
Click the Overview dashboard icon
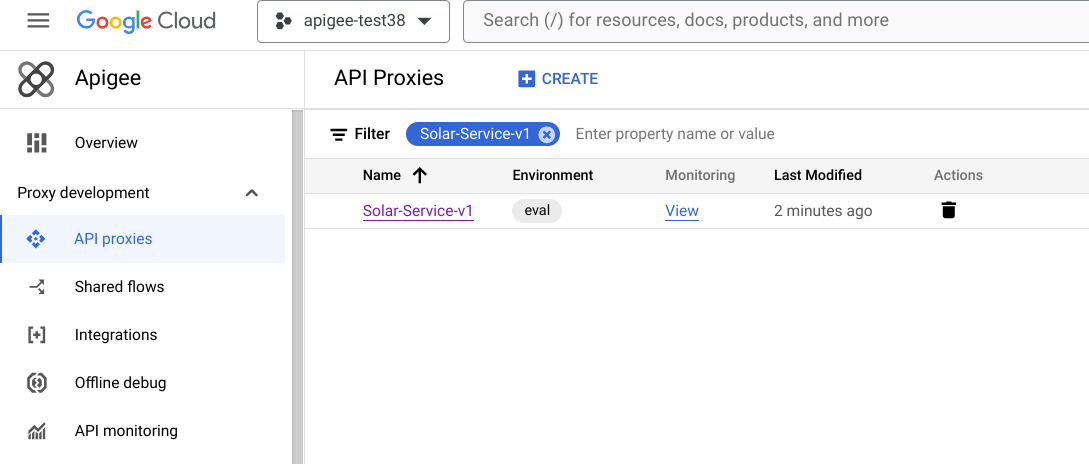36,142
